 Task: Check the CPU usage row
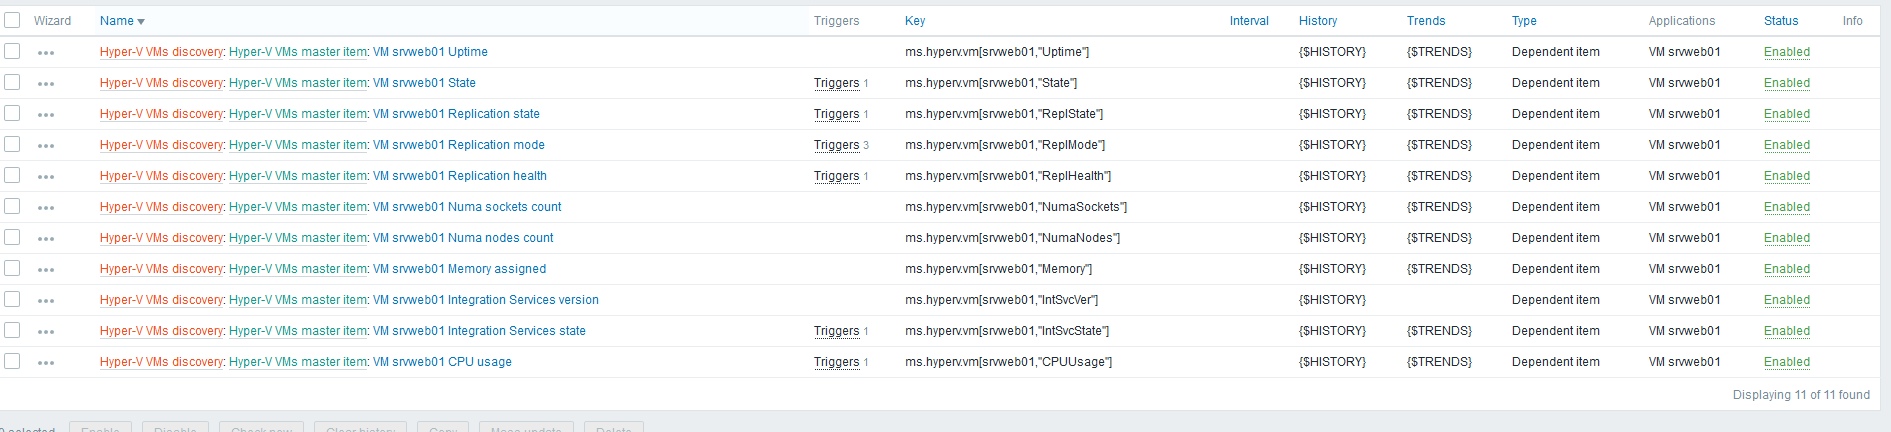12,361
